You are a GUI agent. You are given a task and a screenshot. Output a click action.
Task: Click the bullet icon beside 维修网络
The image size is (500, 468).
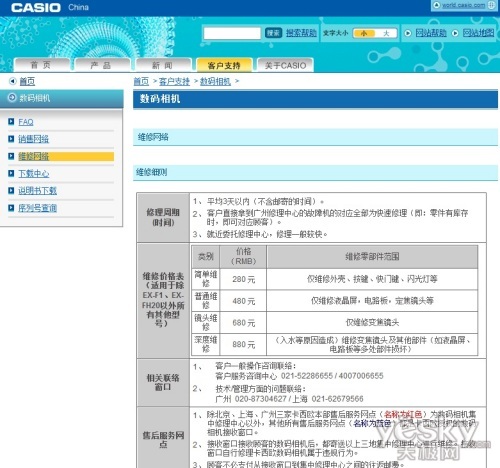tap(11, 156)
